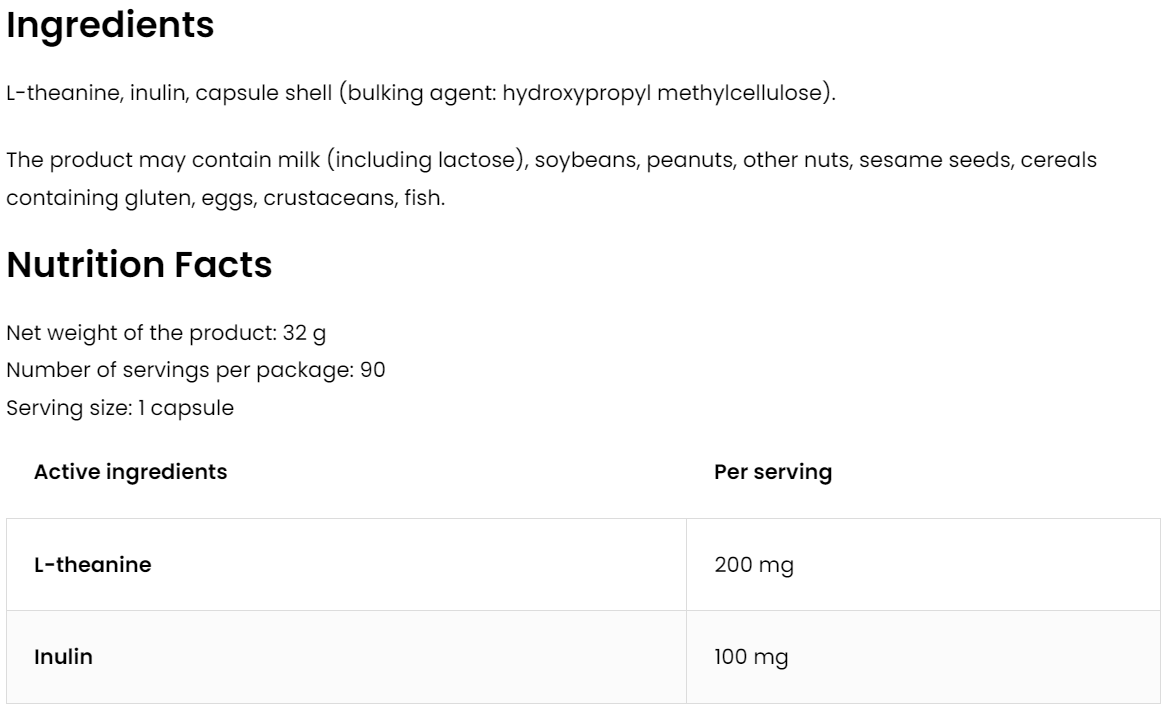Click the '200 mg' table cell
Viewport: 1169px width, 715px height.
pyautogui.click(x=754, y=565)
